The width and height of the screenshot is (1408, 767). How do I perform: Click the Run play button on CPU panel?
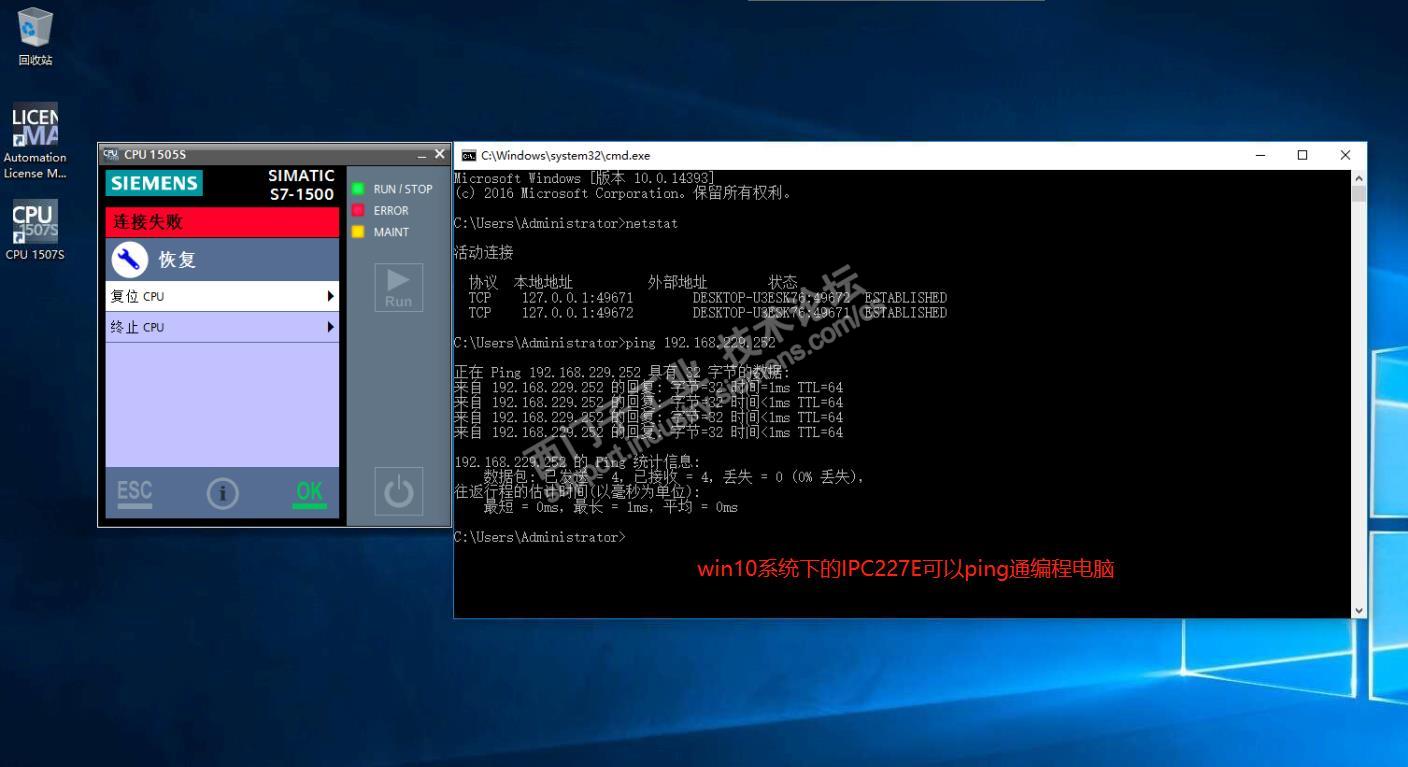point(398,287)
